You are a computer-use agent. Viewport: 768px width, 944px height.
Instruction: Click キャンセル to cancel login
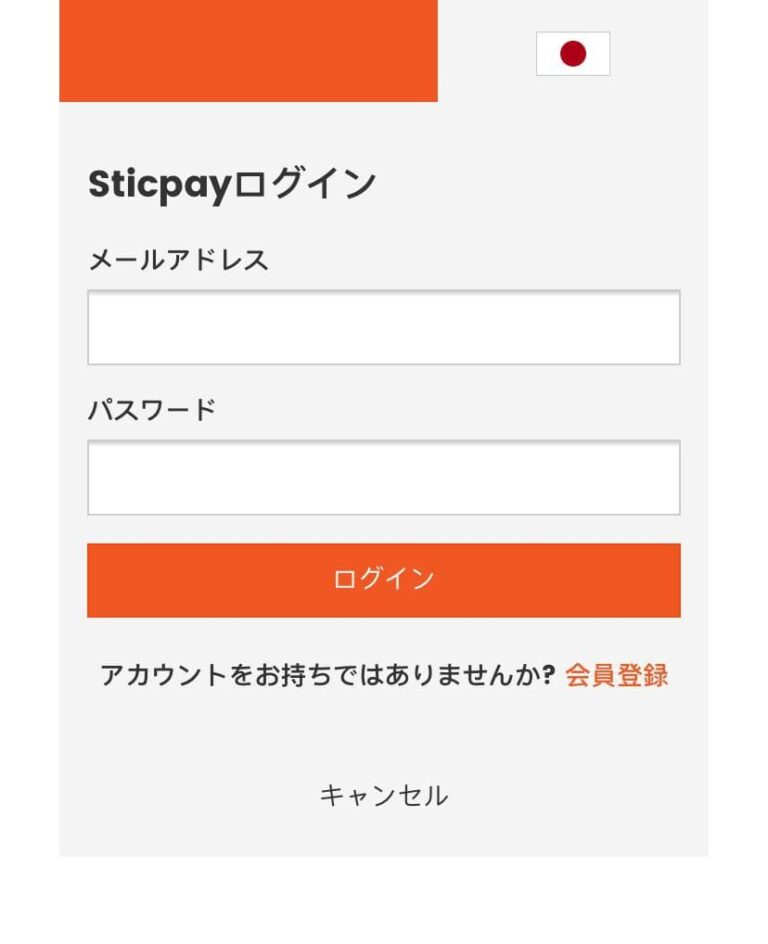pyautogui.click(x=383, y=795)
